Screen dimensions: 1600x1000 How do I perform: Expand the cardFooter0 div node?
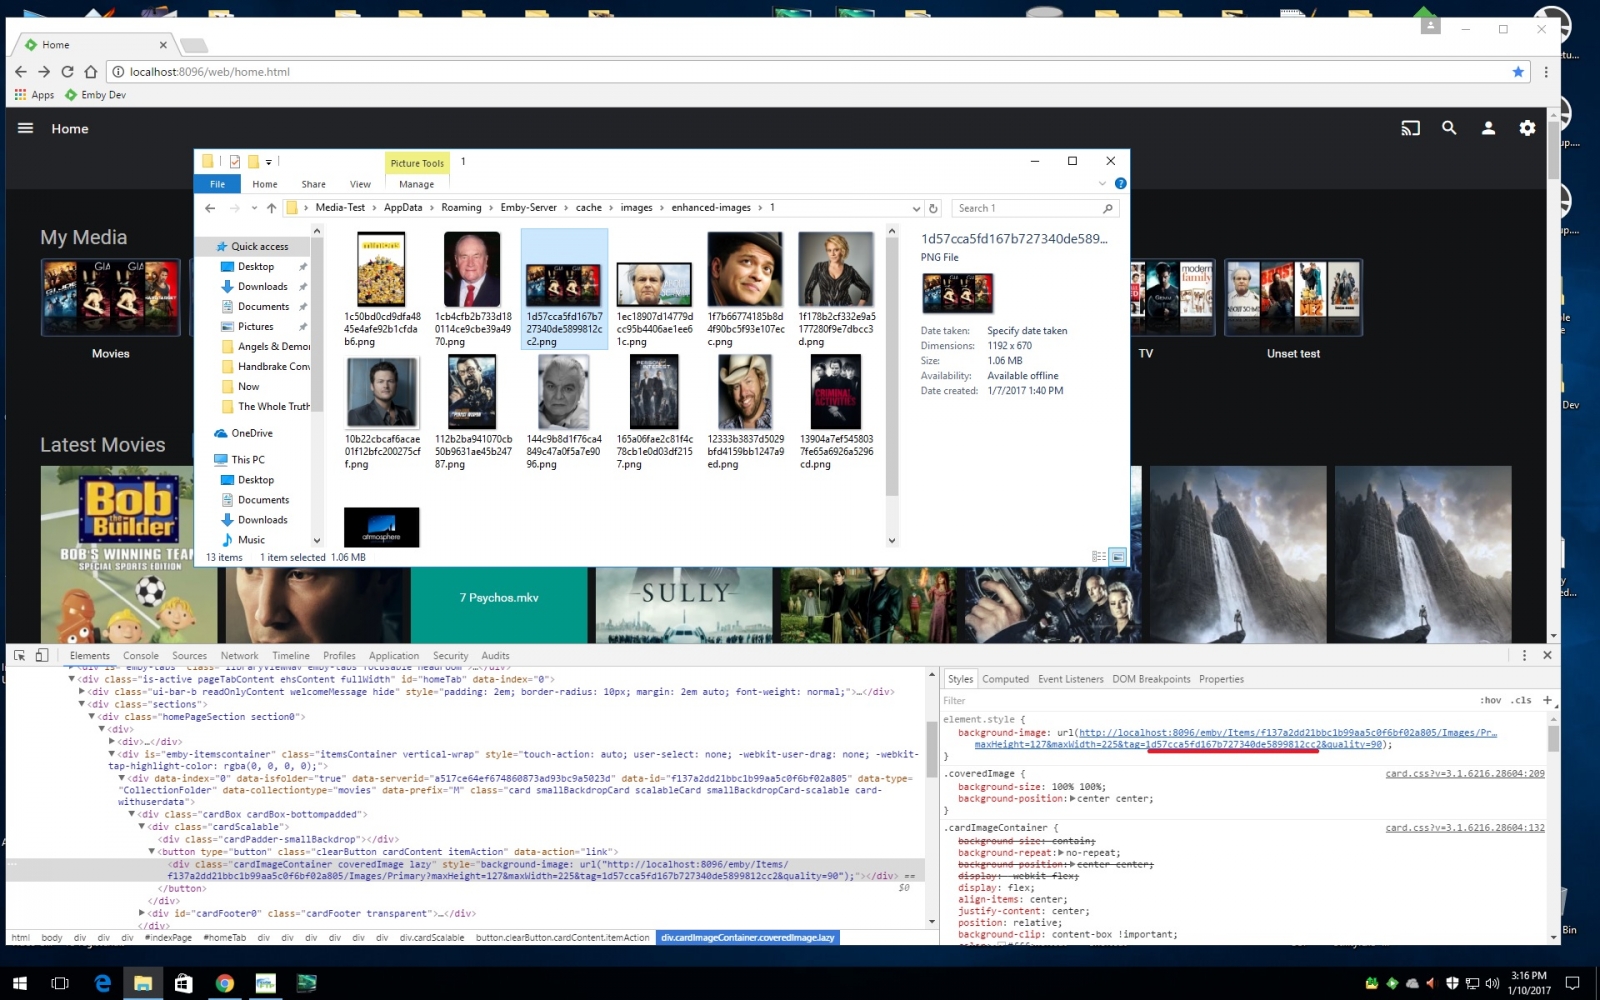point(141,913)
